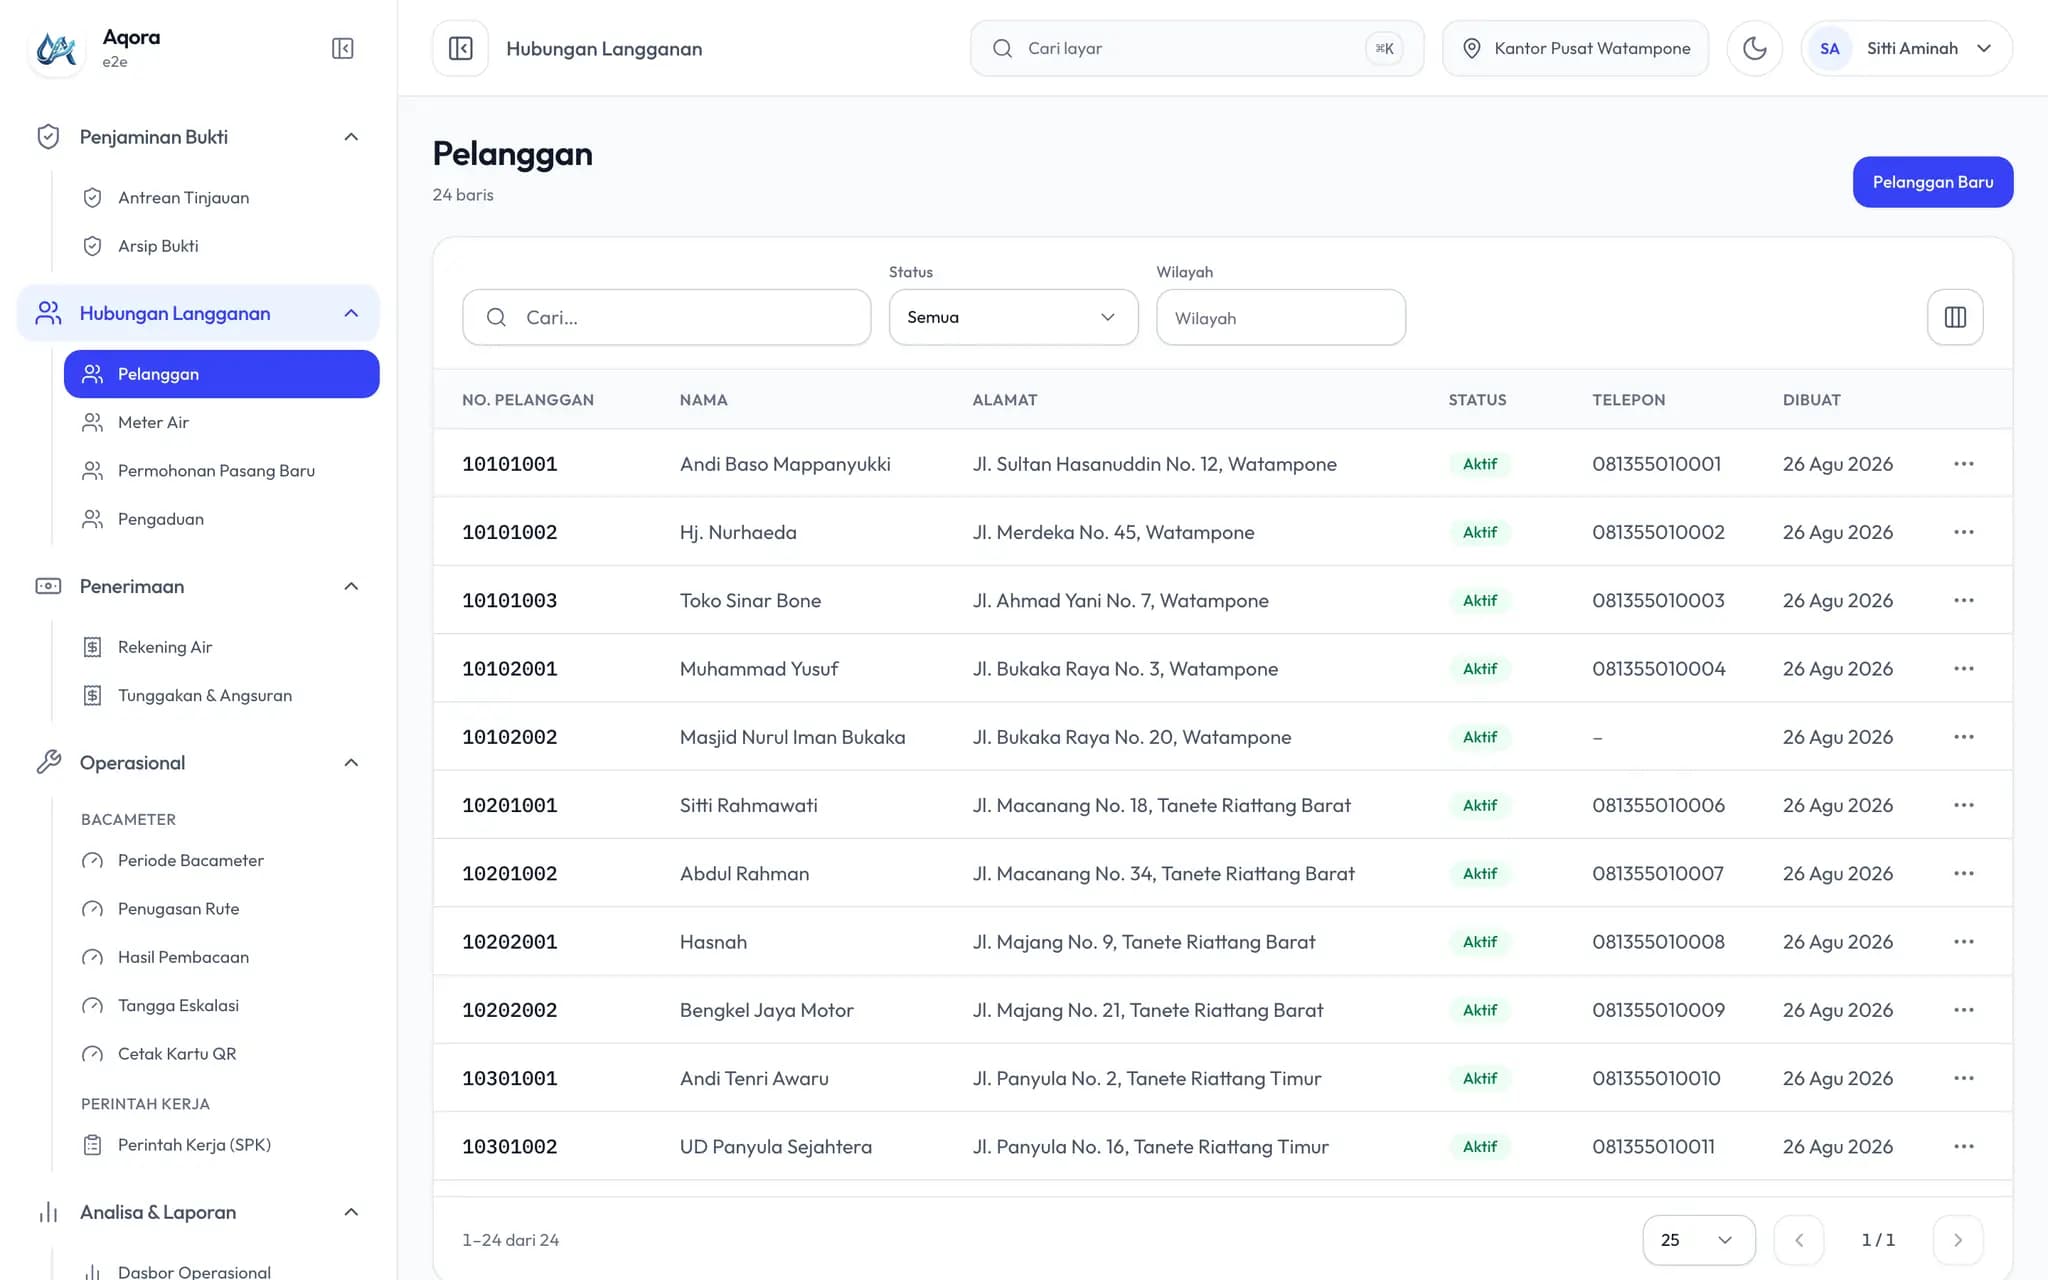Open column visibility settings icon
The width and height of the screenshot is (2048, 1280).
coord(1955,317)
